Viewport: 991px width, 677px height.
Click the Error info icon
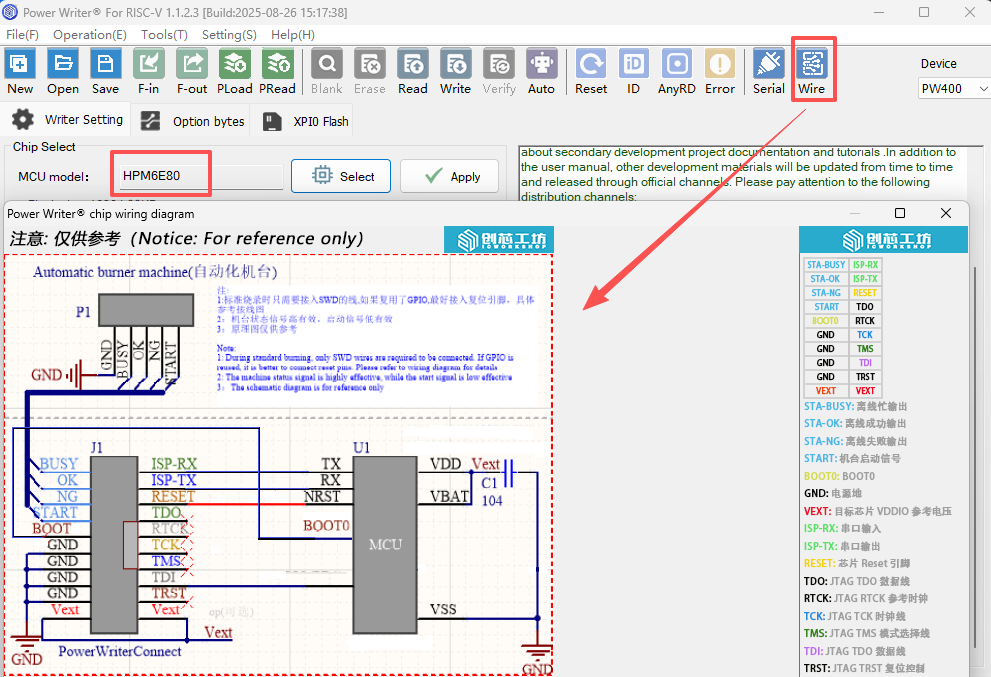[x=720, y=72]
